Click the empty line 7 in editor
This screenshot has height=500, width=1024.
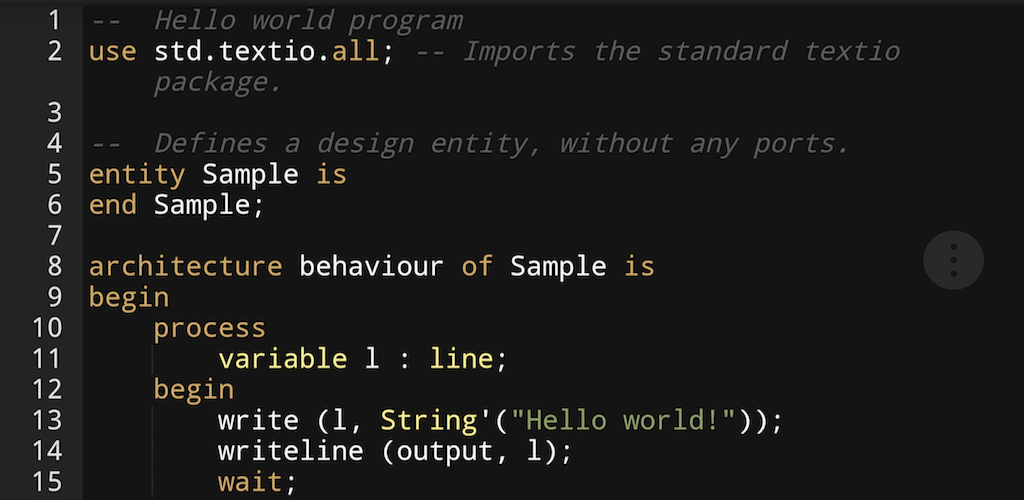(553, 236)
